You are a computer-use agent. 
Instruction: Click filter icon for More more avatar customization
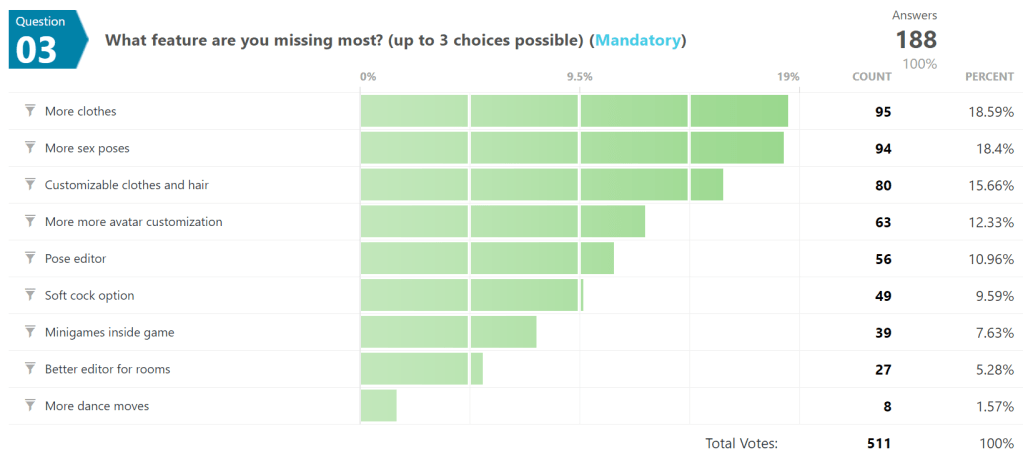coord(30,221)
